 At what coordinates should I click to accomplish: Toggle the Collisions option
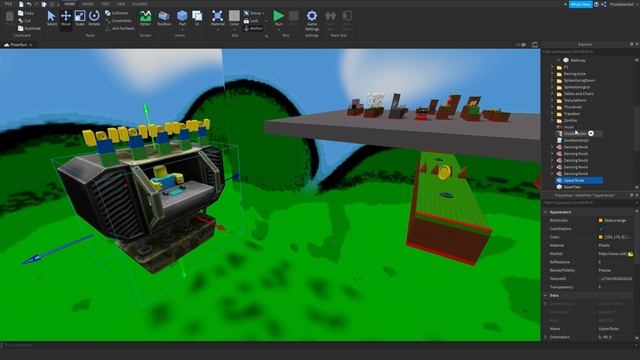coord(116,13)
